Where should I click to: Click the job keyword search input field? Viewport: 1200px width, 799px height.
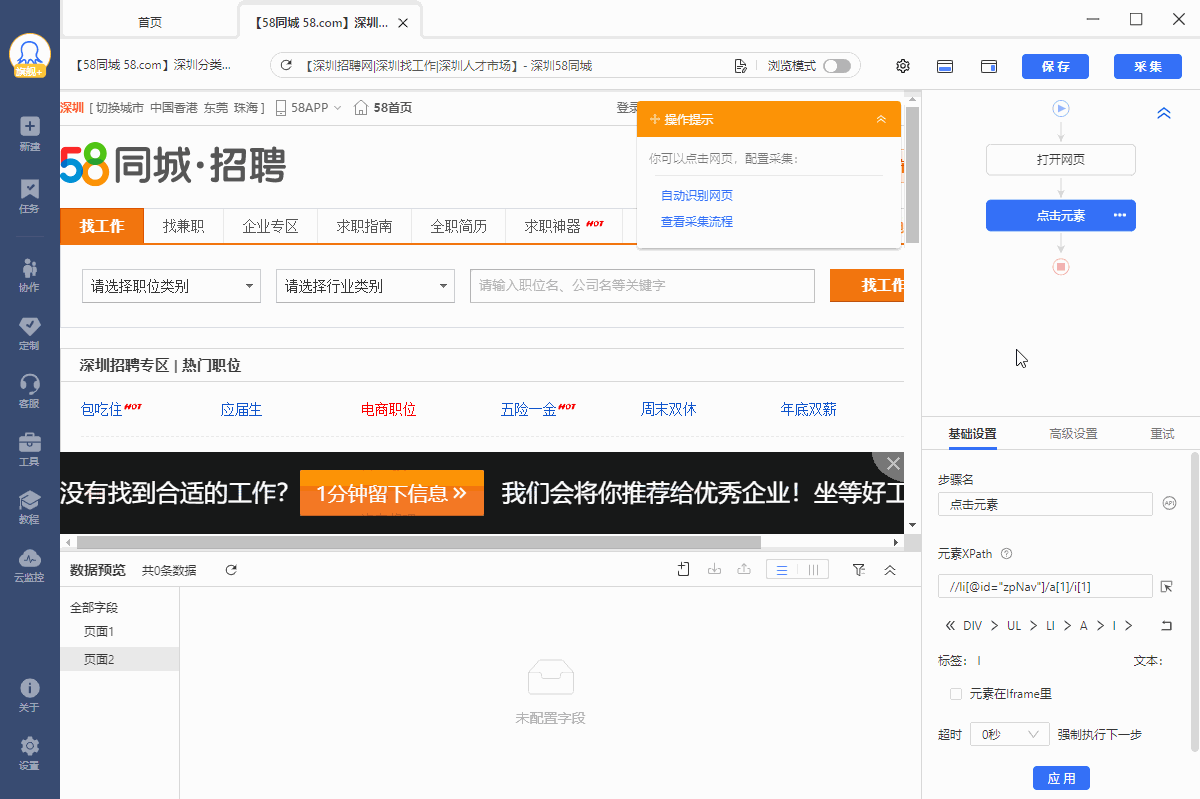coord(642,286)
